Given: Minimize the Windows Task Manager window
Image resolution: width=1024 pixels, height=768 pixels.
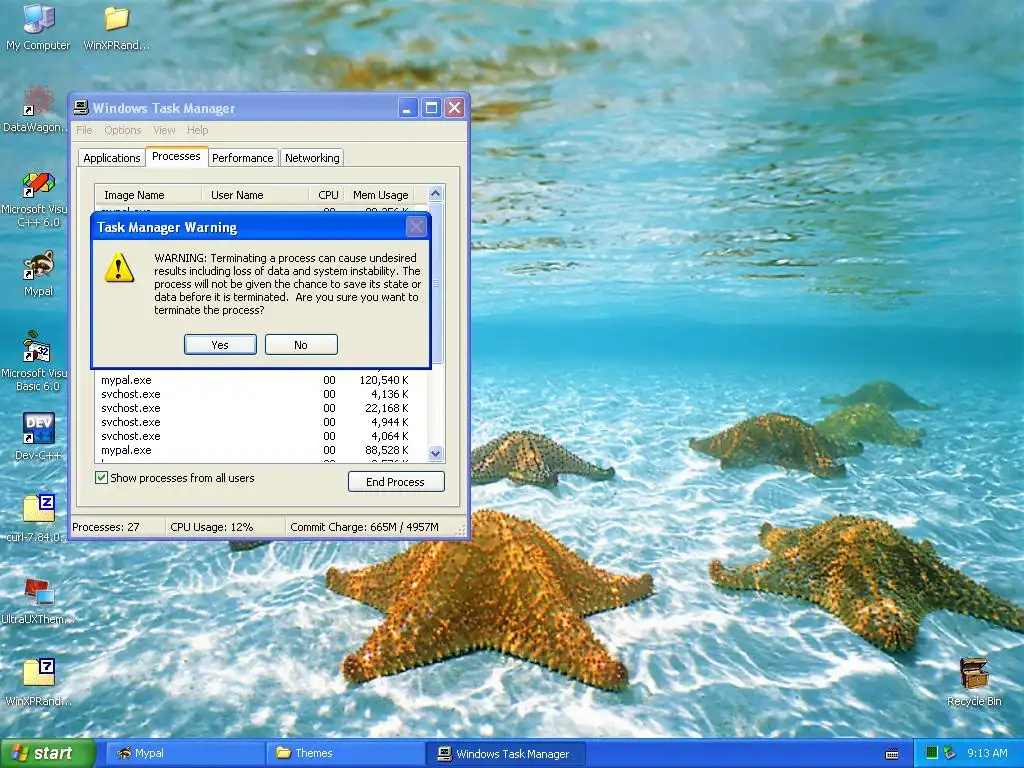Looking at the screenshot, I should pyautogui.click(x=408, y=108).
